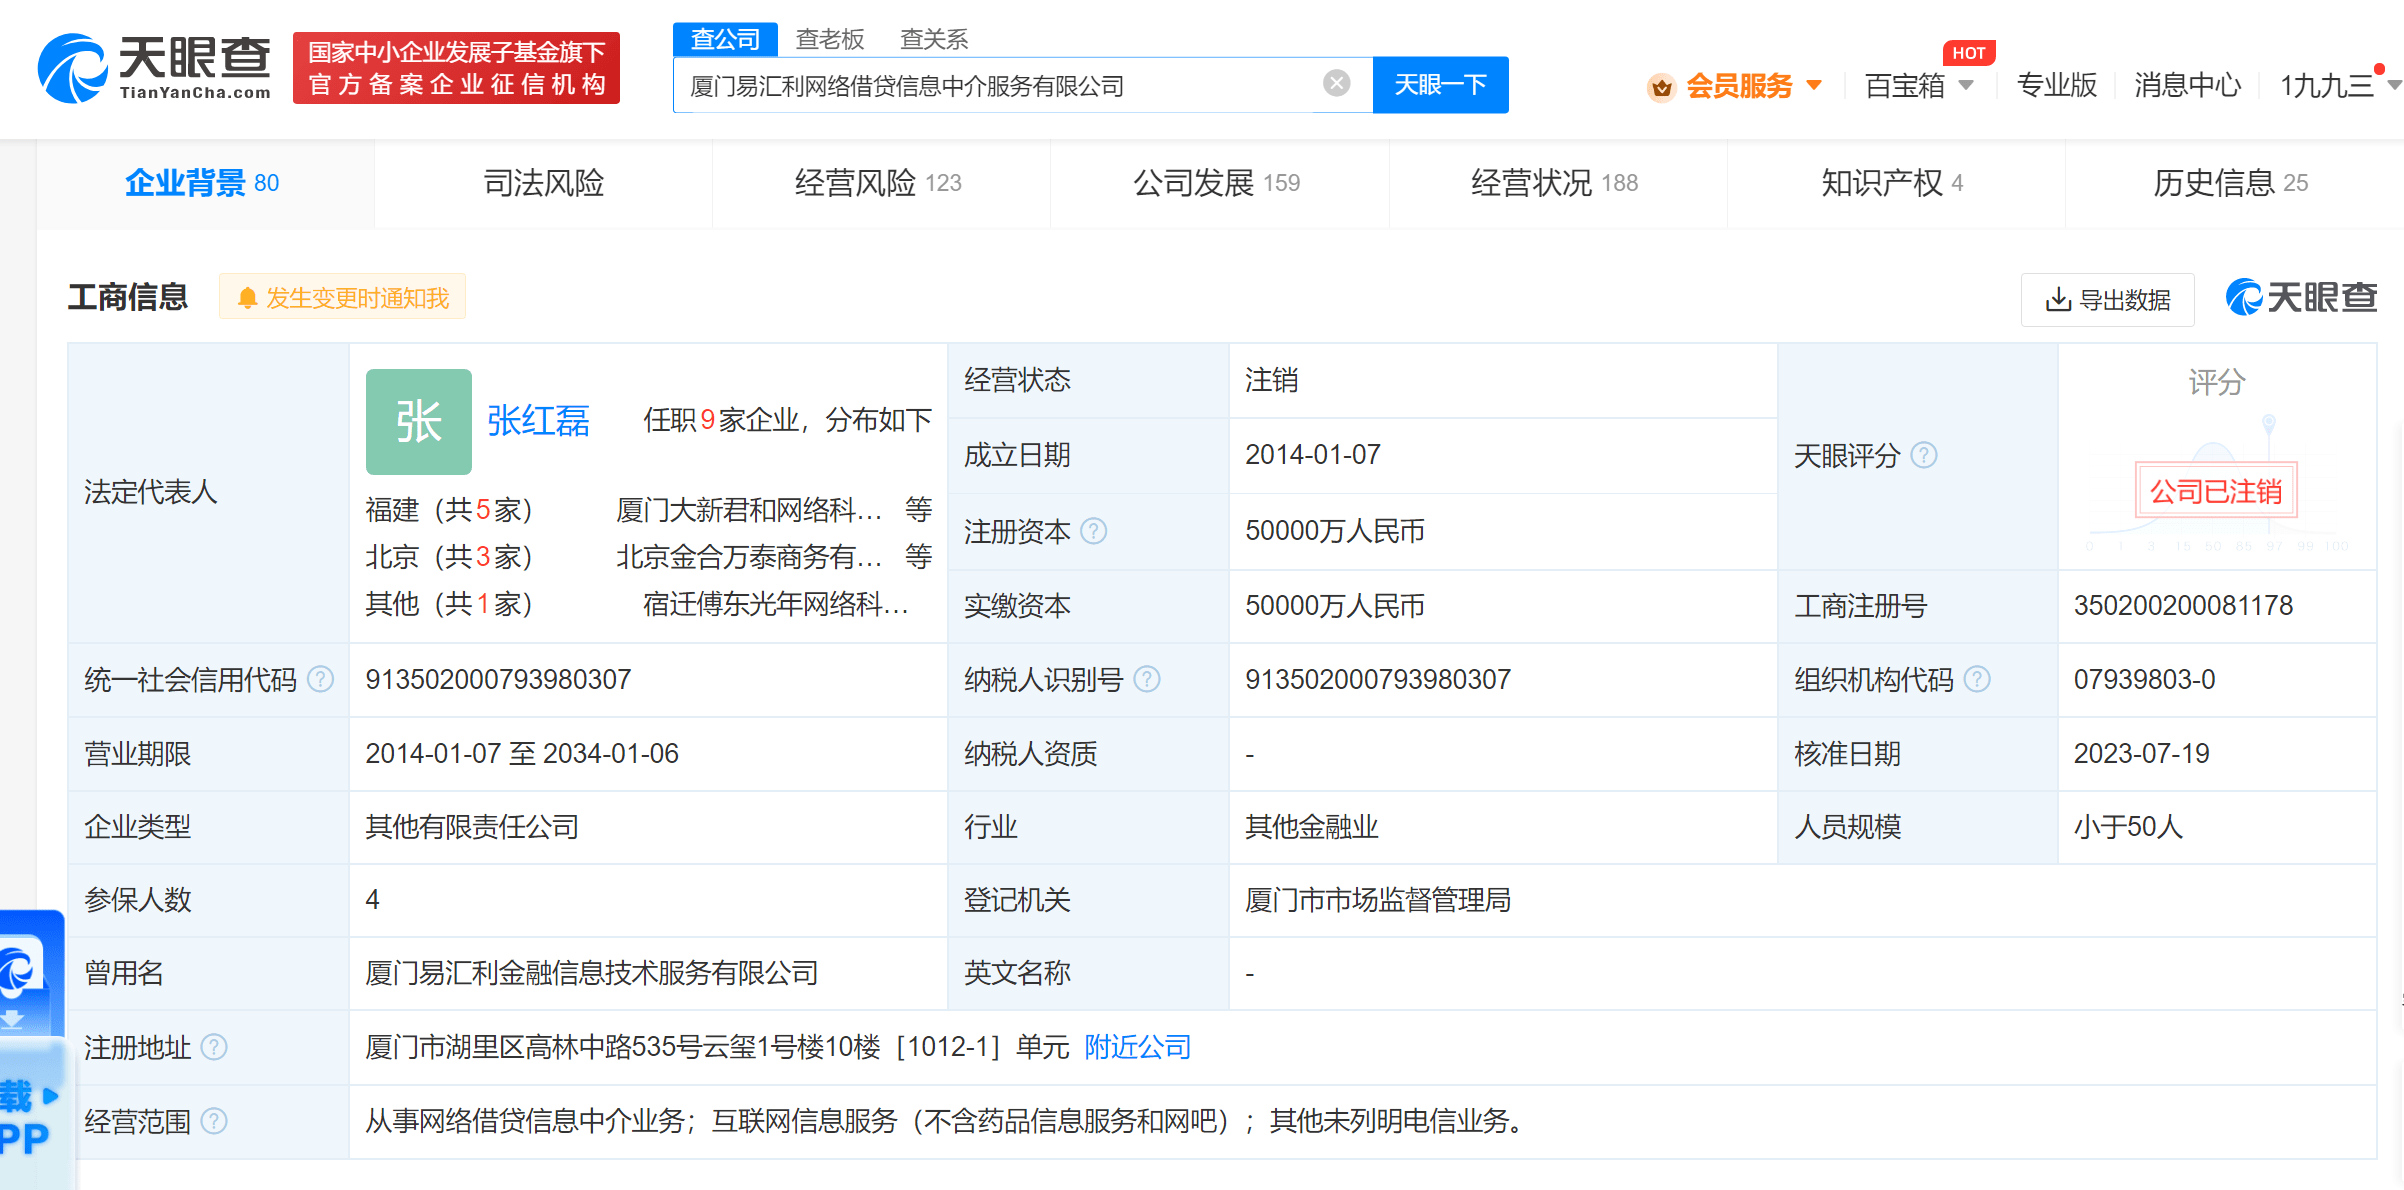
Task: Click the 张 avatar thumbnail
Action: click(x=418, y=421)
